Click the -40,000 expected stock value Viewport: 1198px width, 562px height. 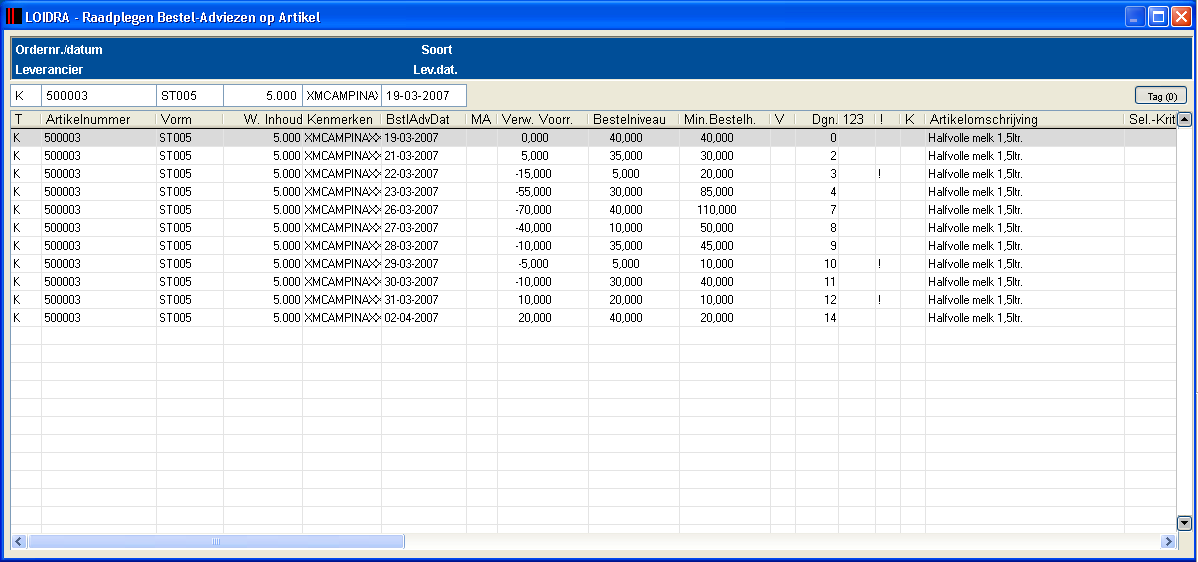pos(533,228)
